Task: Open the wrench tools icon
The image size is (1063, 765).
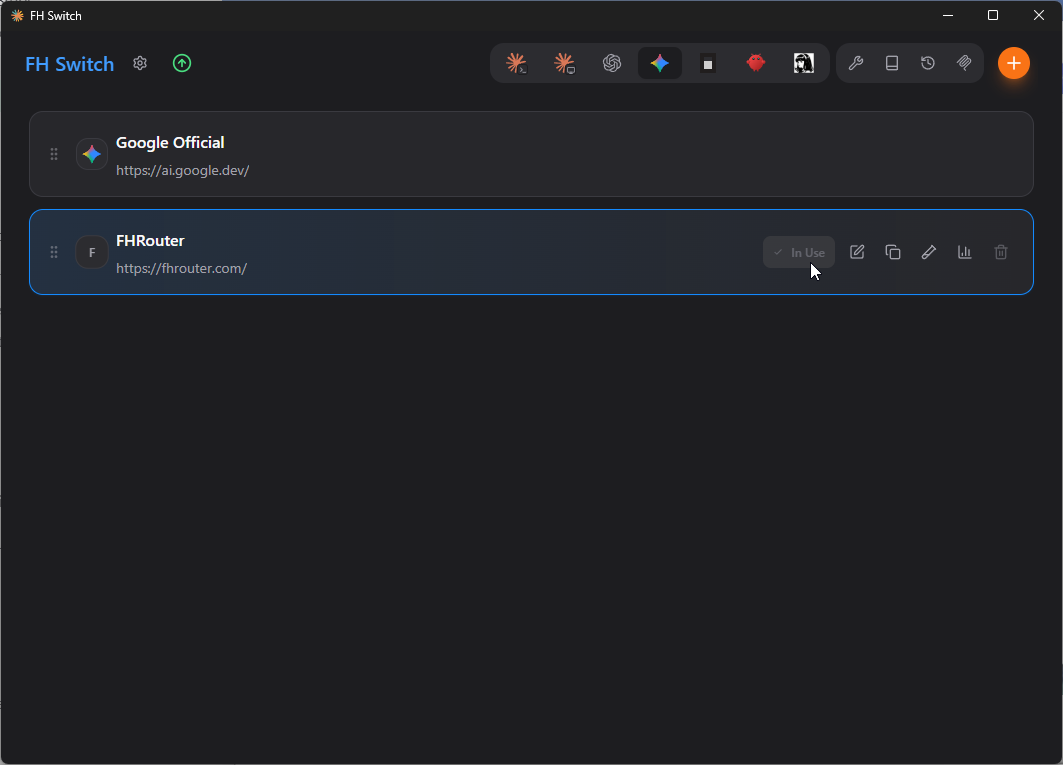Action: (856, 63)
